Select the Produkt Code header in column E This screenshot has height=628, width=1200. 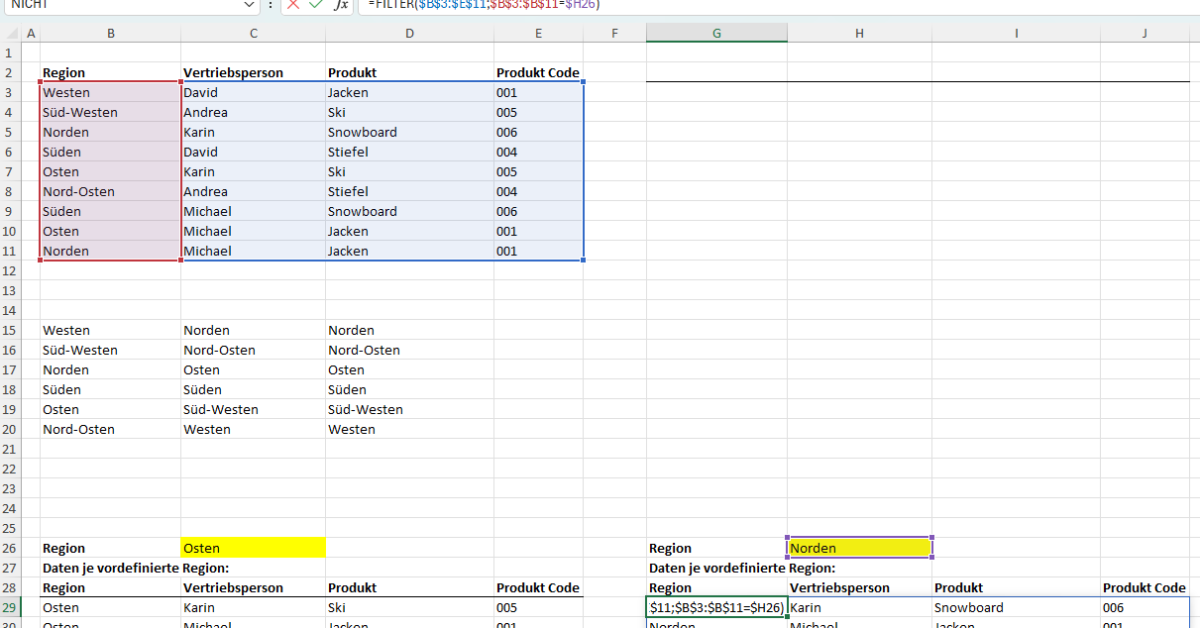[536, 72]
